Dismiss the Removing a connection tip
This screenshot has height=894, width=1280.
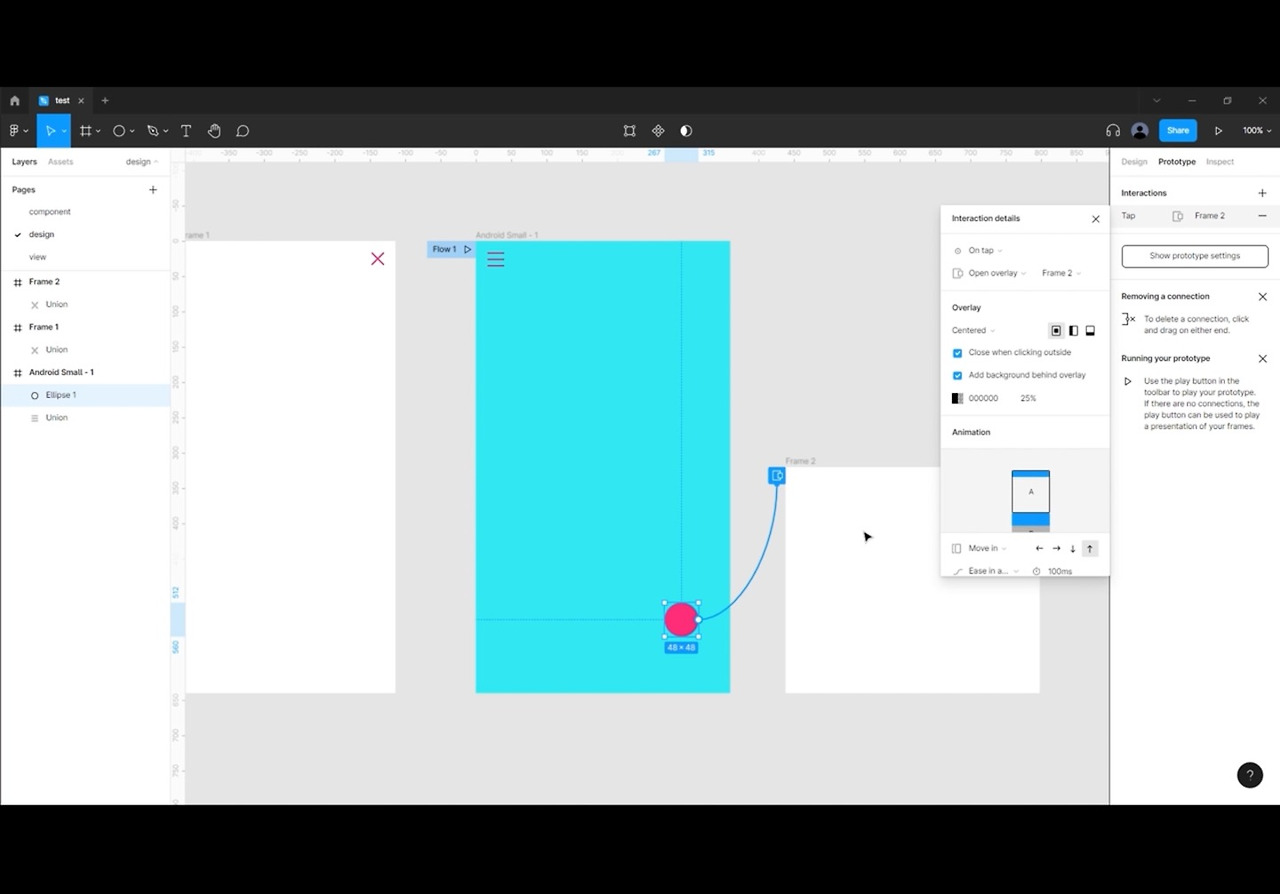[x=1262, y=297]
